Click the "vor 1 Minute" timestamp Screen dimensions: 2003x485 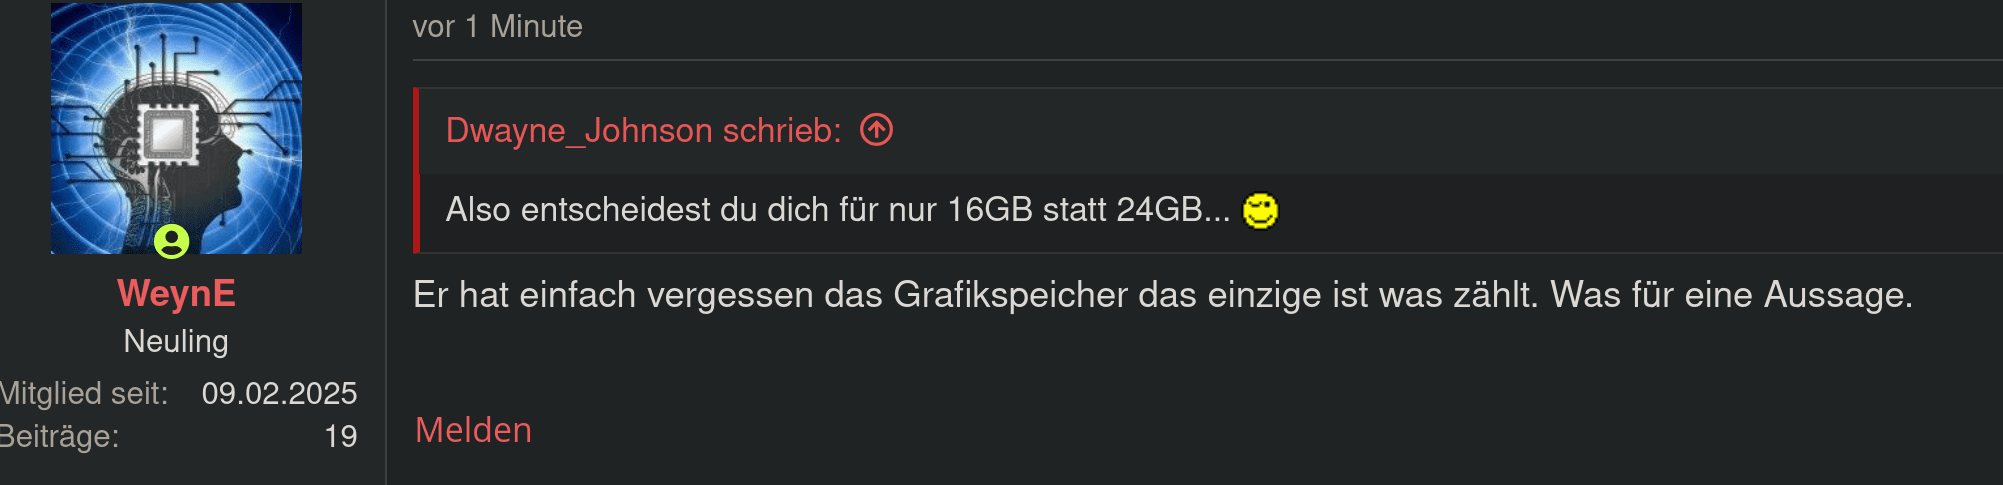pyautogui.click(x=497, y=26)
